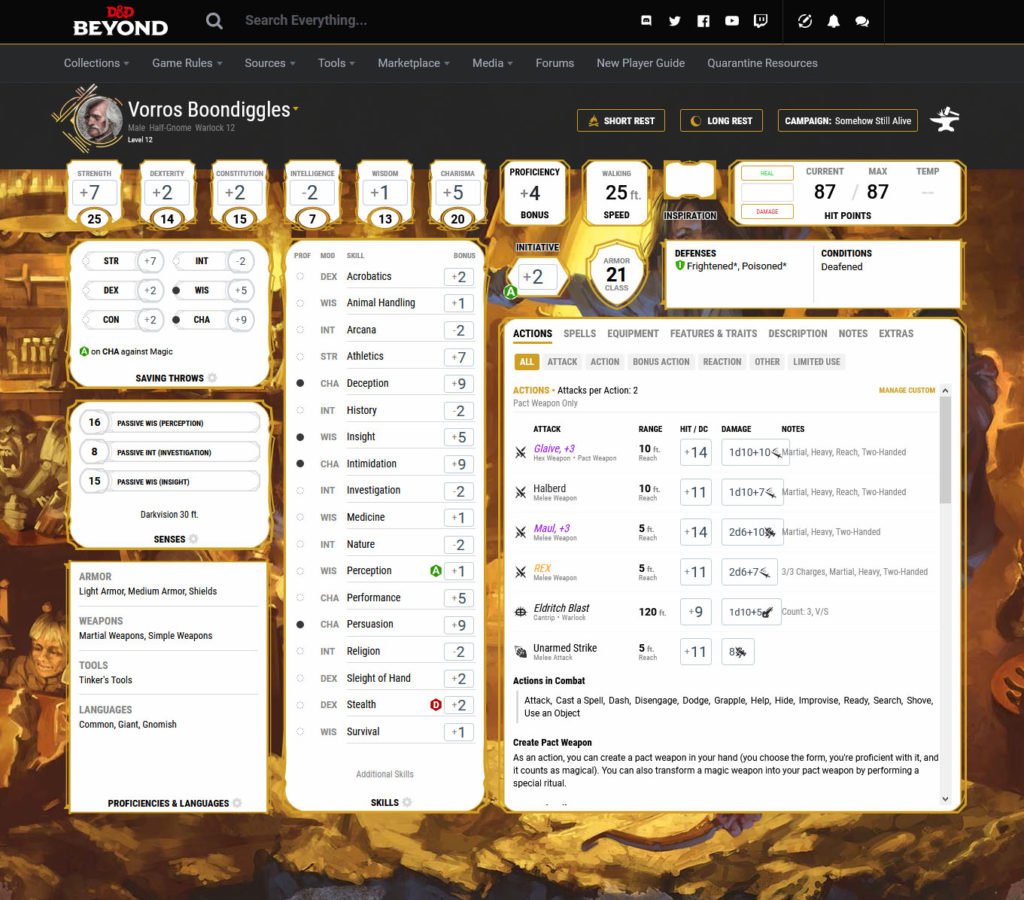This screenshot has height=900, width=1024.
Task: Open Saving Throws settings gear
Action: pyautogui.click(x=212, y=378)
